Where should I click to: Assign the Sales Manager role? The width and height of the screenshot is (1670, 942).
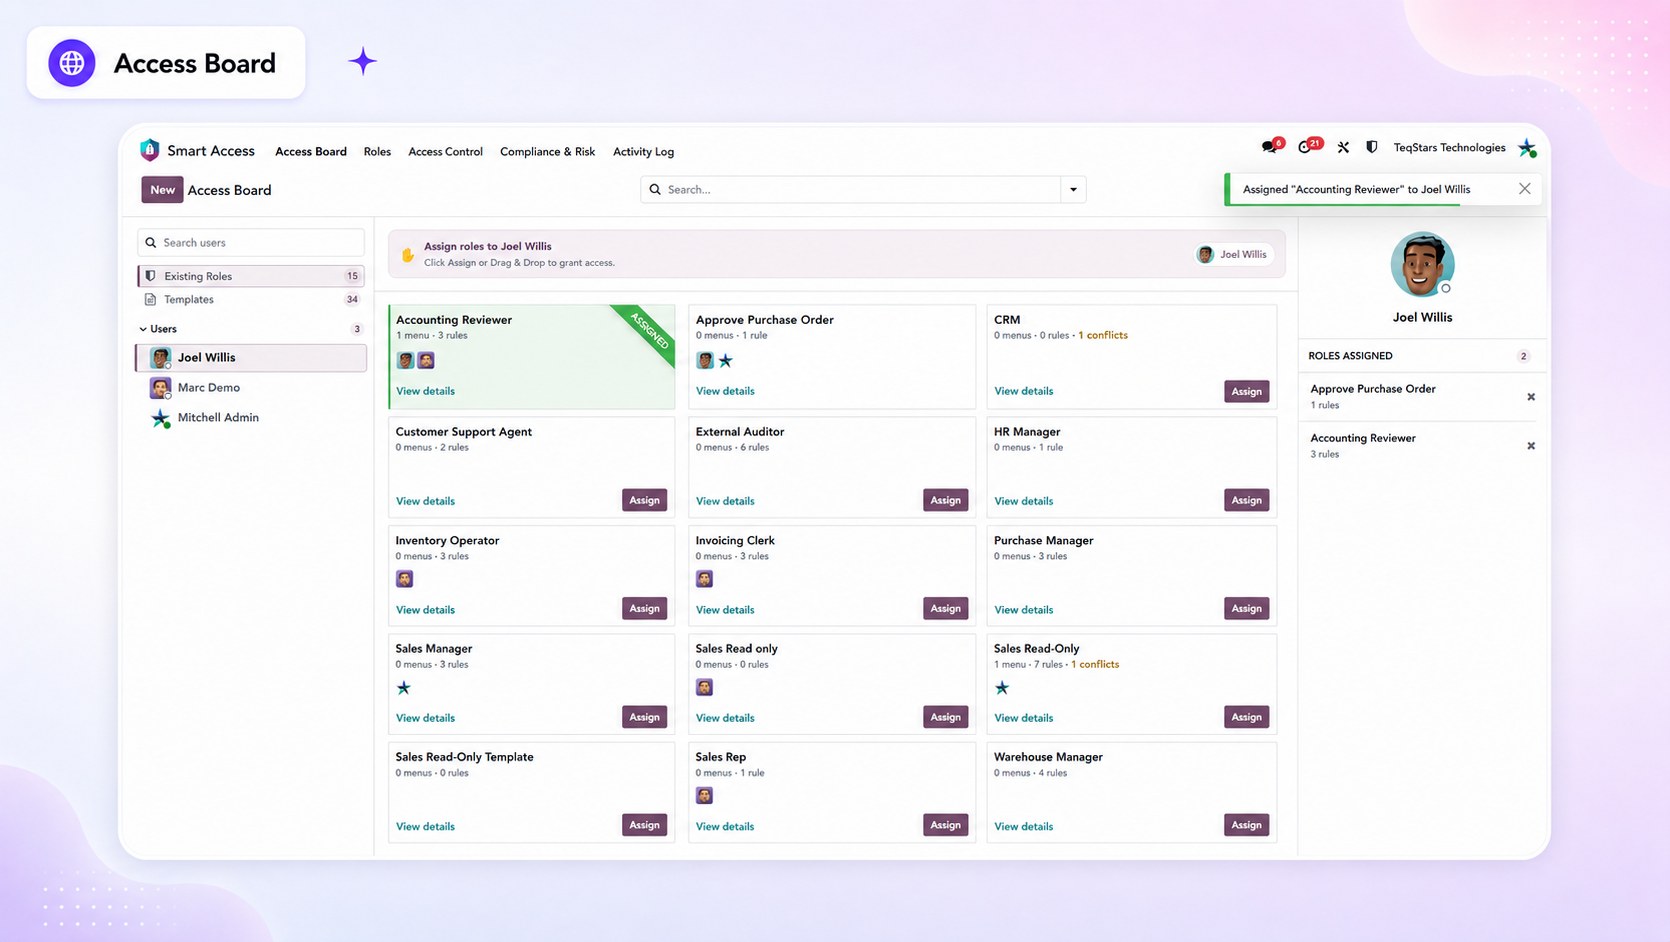(x=644, y=717)
